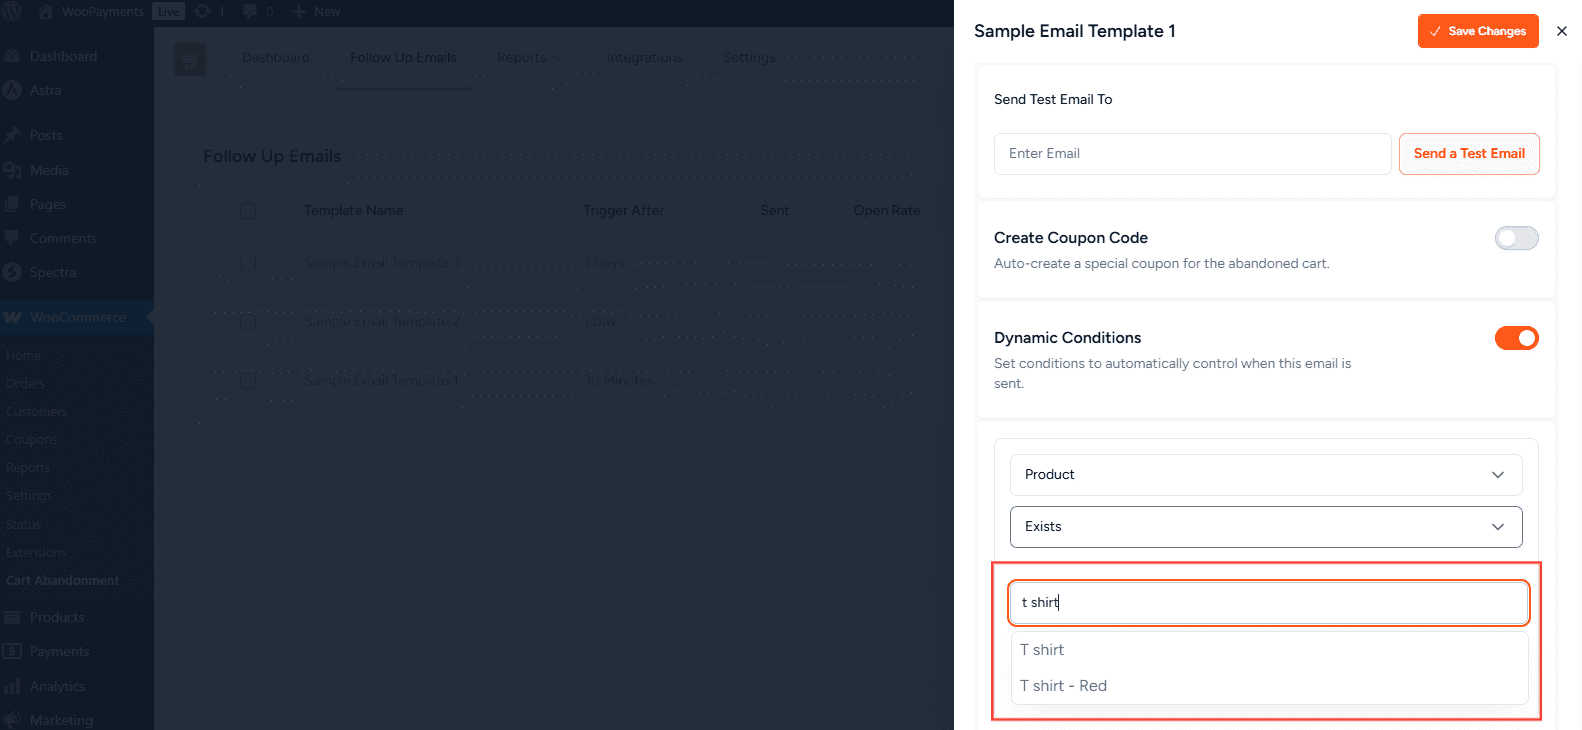
Task: Click the Enter Email input field
Action: (1191, 154)
